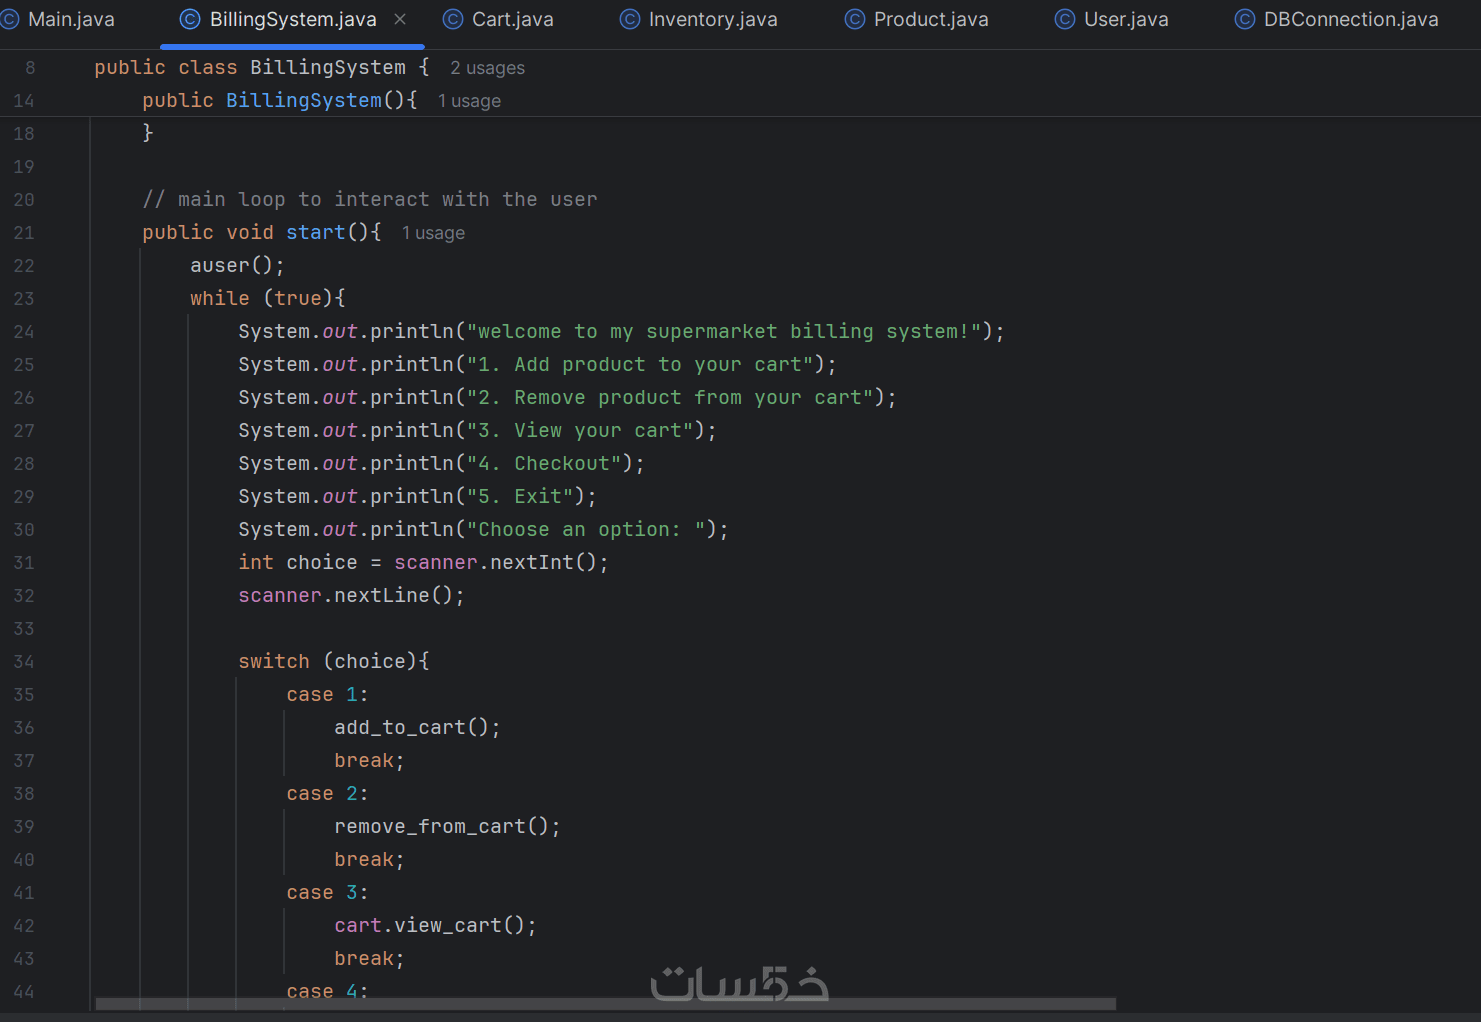
Task: Click the string '5. Exit'
Action: [520, 497]
